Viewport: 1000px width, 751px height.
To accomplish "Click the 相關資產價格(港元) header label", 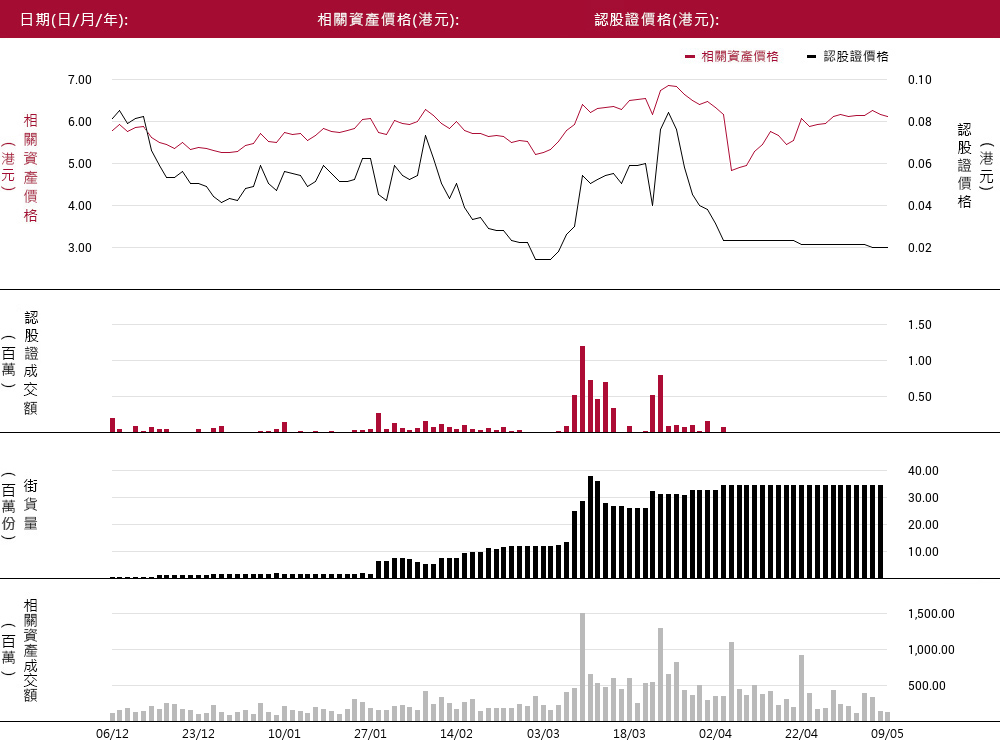I will pyautogui.click(x=388, y=20).
